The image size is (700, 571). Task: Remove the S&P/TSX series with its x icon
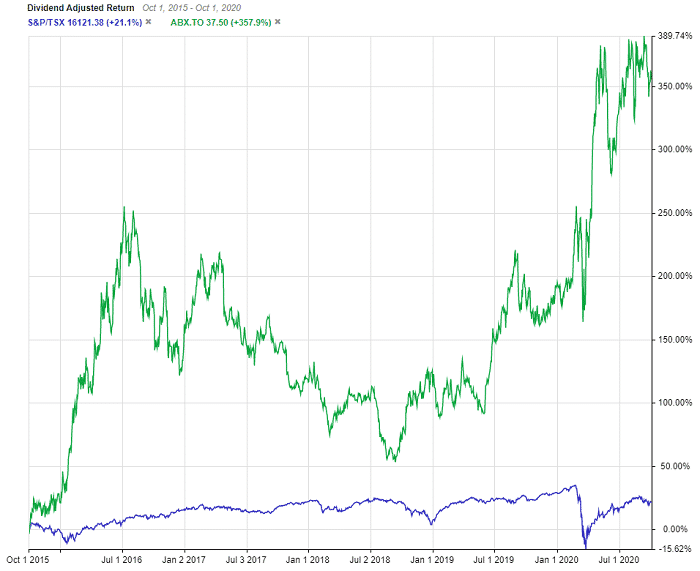(149, 21)
